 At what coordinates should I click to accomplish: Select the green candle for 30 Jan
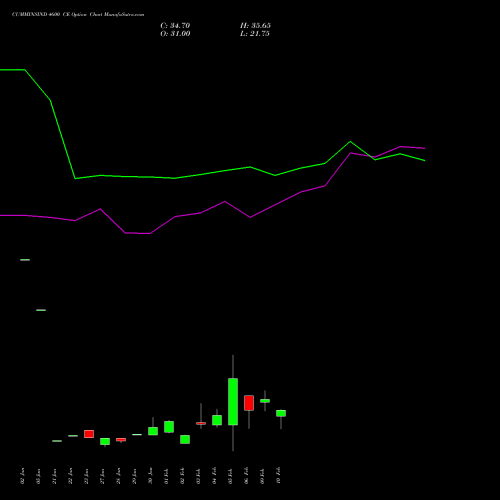click(x=153, y=431)
